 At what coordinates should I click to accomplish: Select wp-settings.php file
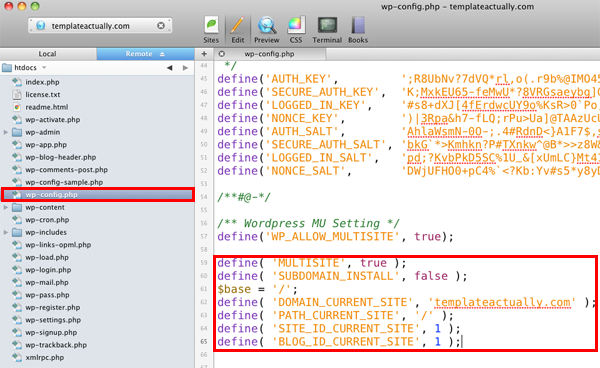(x=53, y=320)
